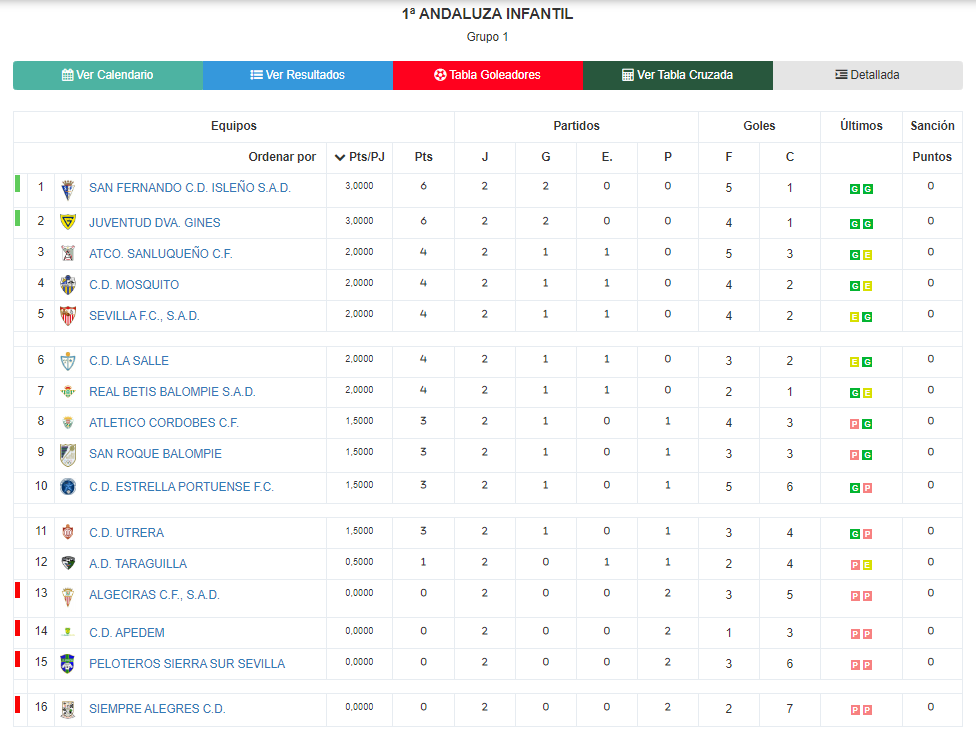
Task: Open the Siempre Alegres C.D. link
Action: [157, 709]
